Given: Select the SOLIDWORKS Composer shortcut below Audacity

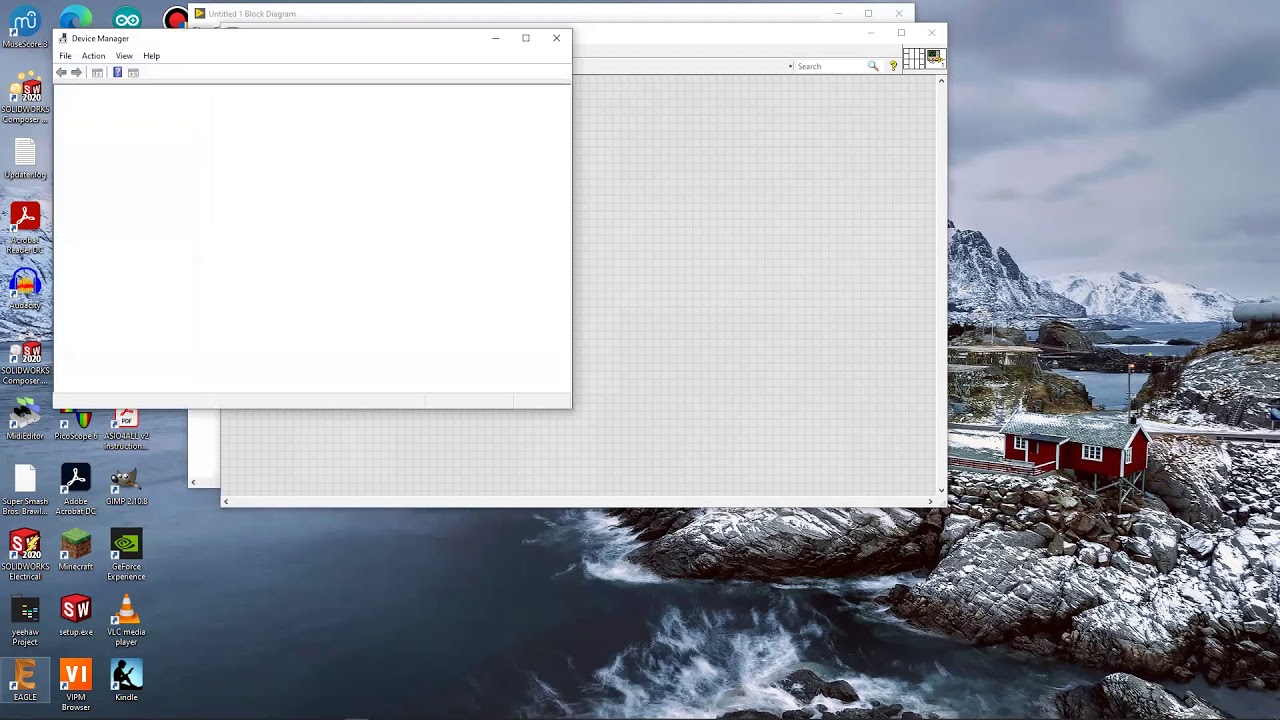Looking at the screenshot, I should coord(25,363).
